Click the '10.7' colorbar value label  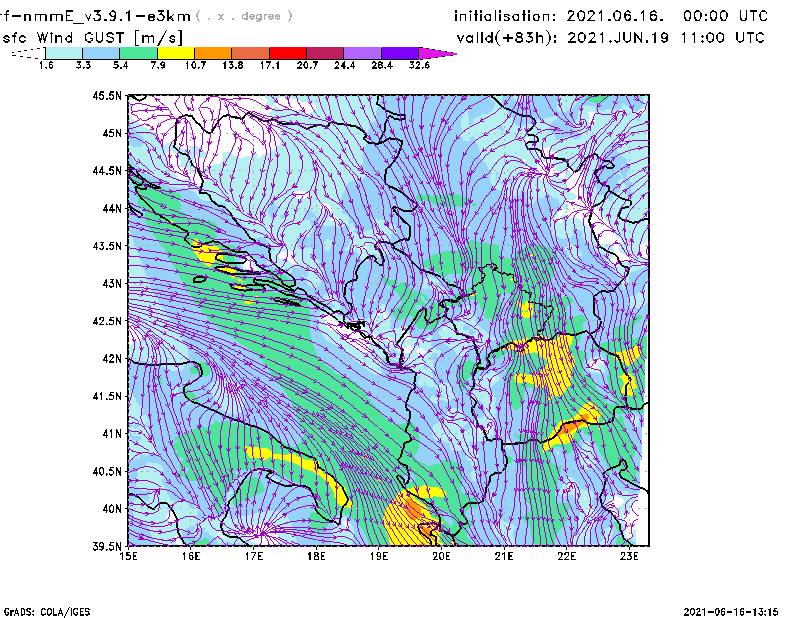[195, 65]
